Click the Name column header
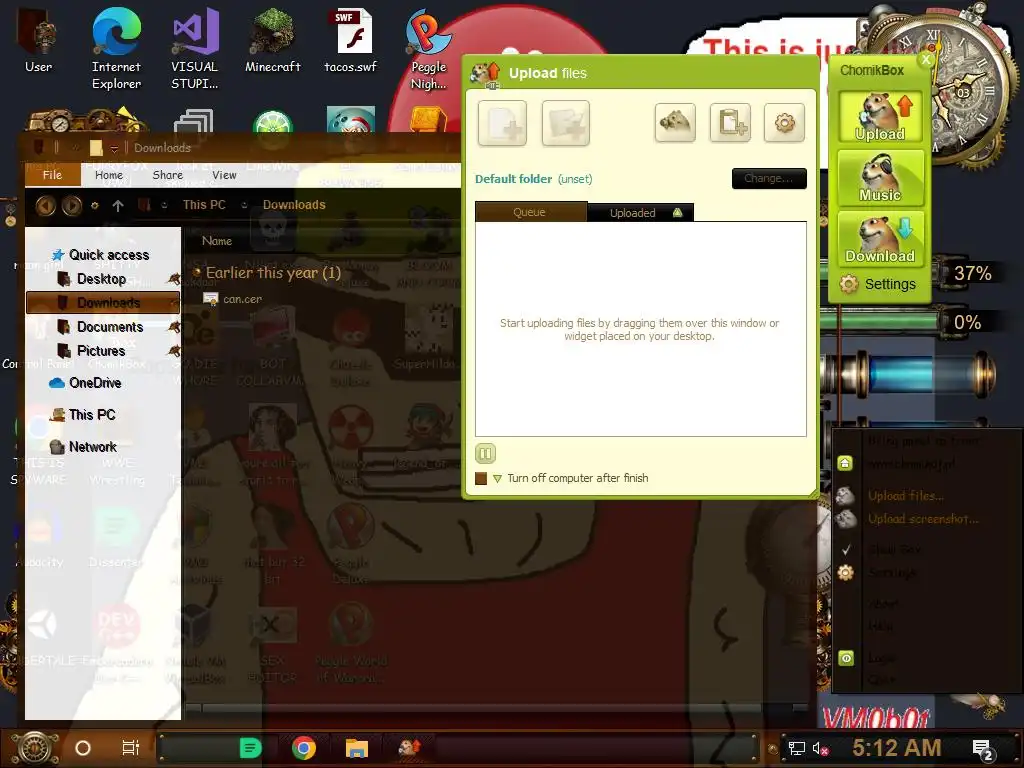 [217, 241]
